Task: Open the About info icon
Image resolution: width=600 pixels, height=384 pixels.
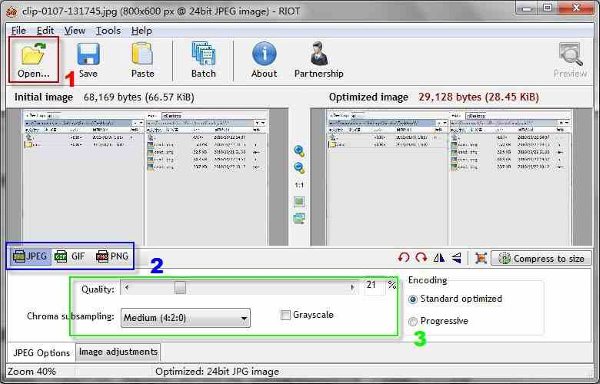Action: click(264, 60)
